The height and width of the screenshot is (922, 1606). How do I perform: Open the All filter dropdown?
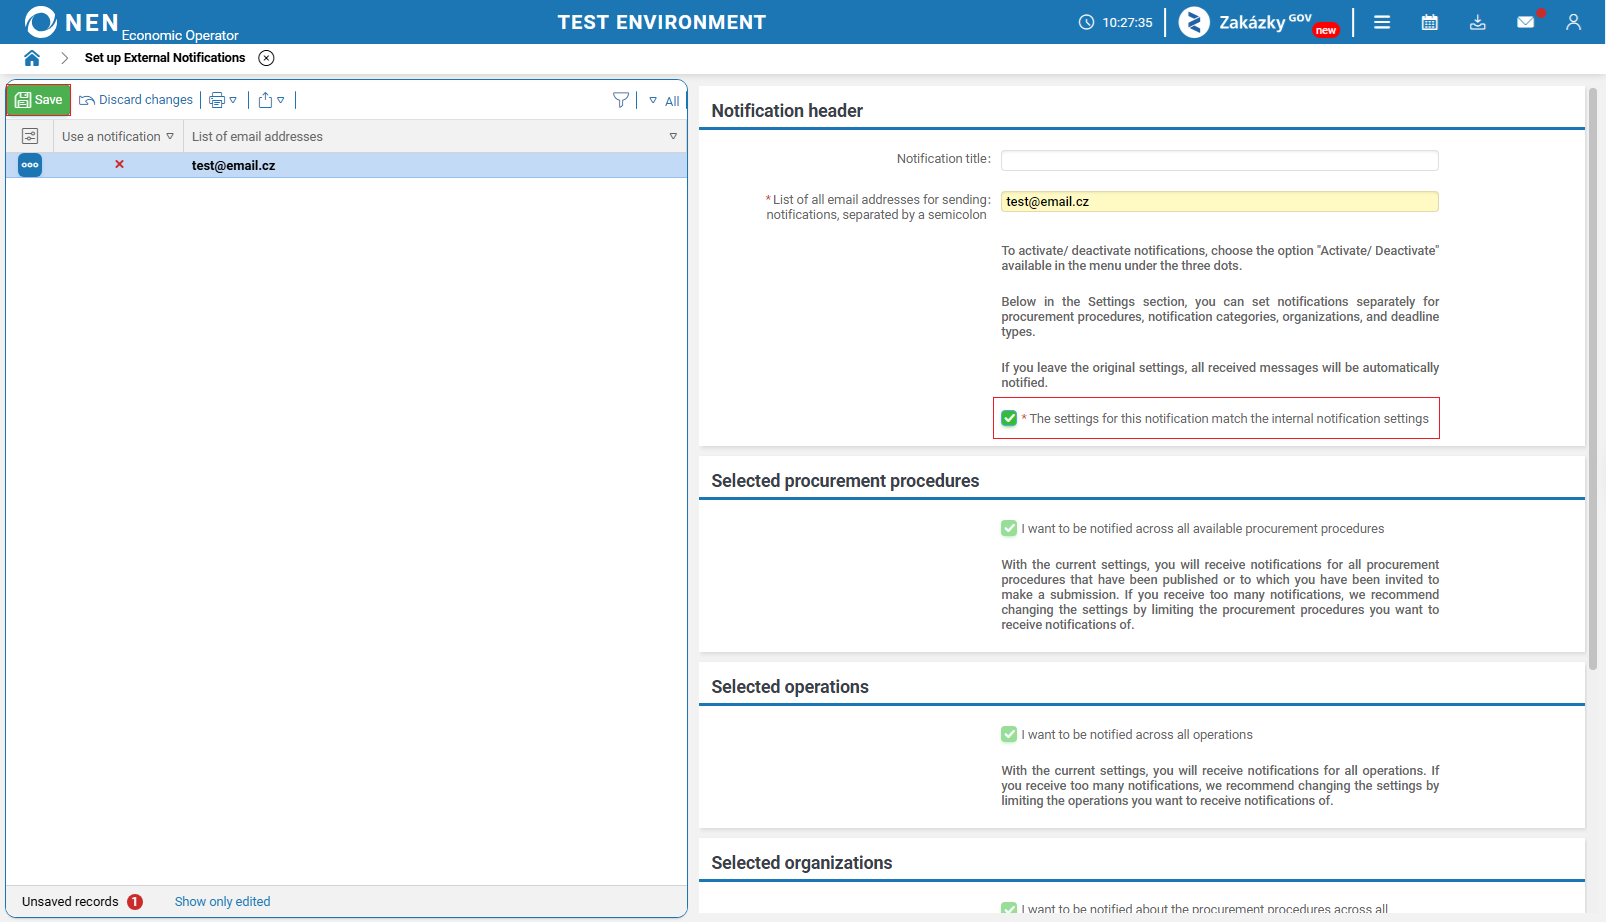point(665,101)
